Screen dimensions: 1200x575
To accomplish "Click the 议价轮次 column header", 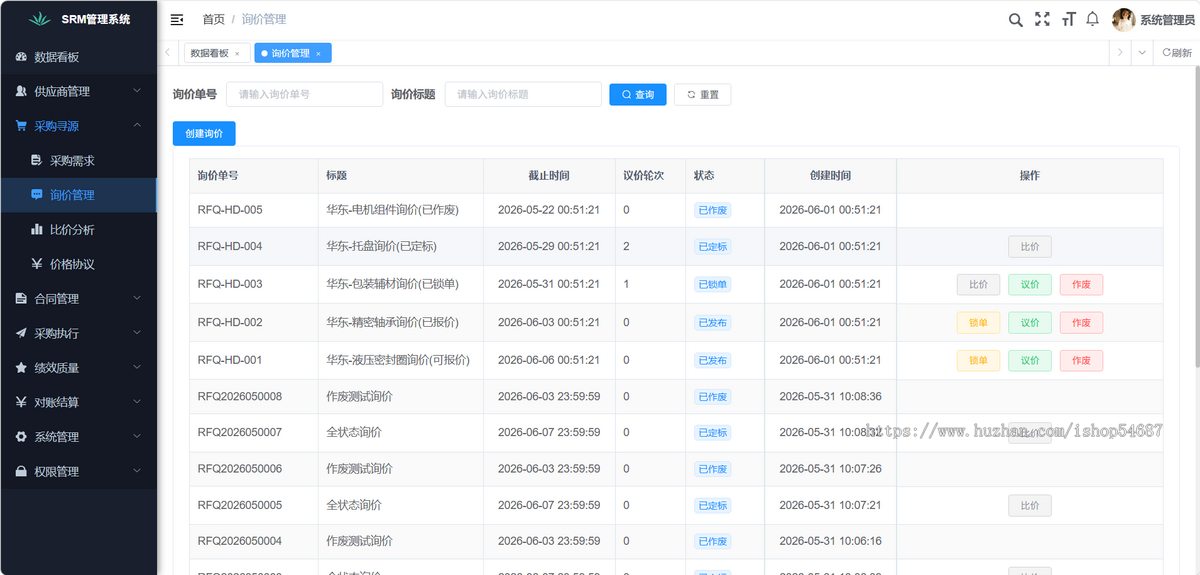I will pyautogui.click(x=650, y=176).
